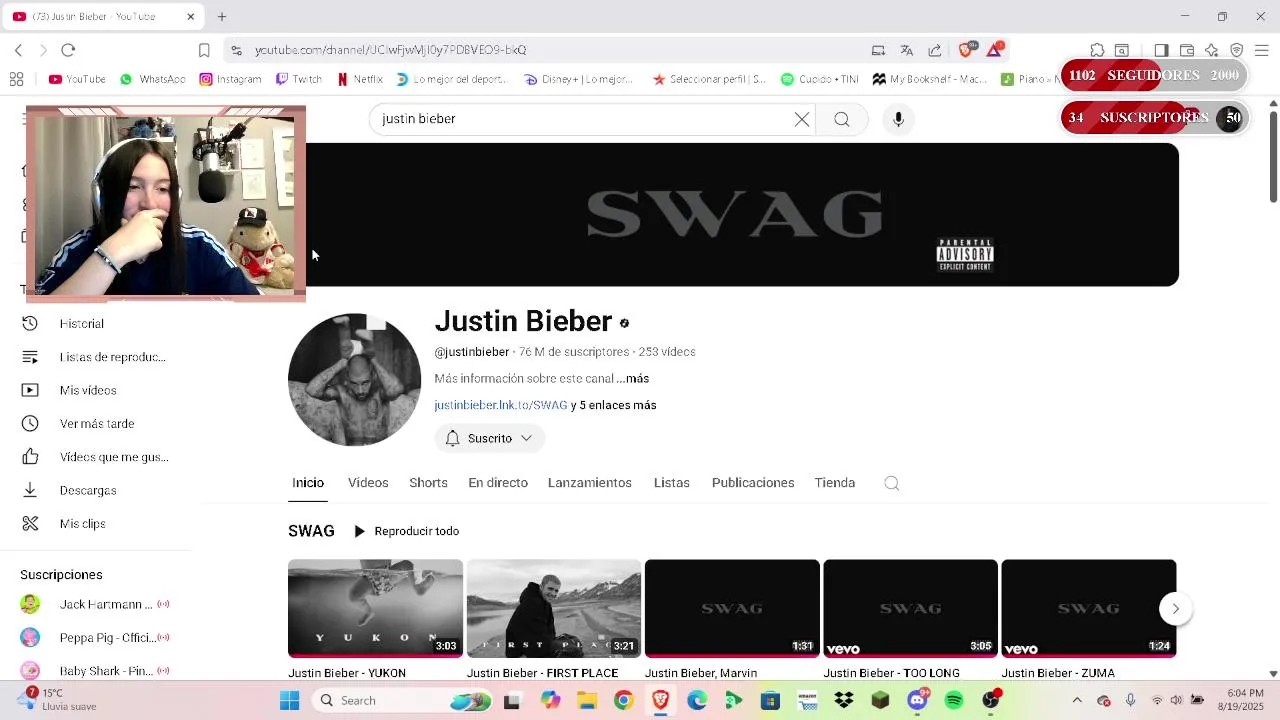
Task: Bookmark this page in address bar
Action: pos(204,50)
